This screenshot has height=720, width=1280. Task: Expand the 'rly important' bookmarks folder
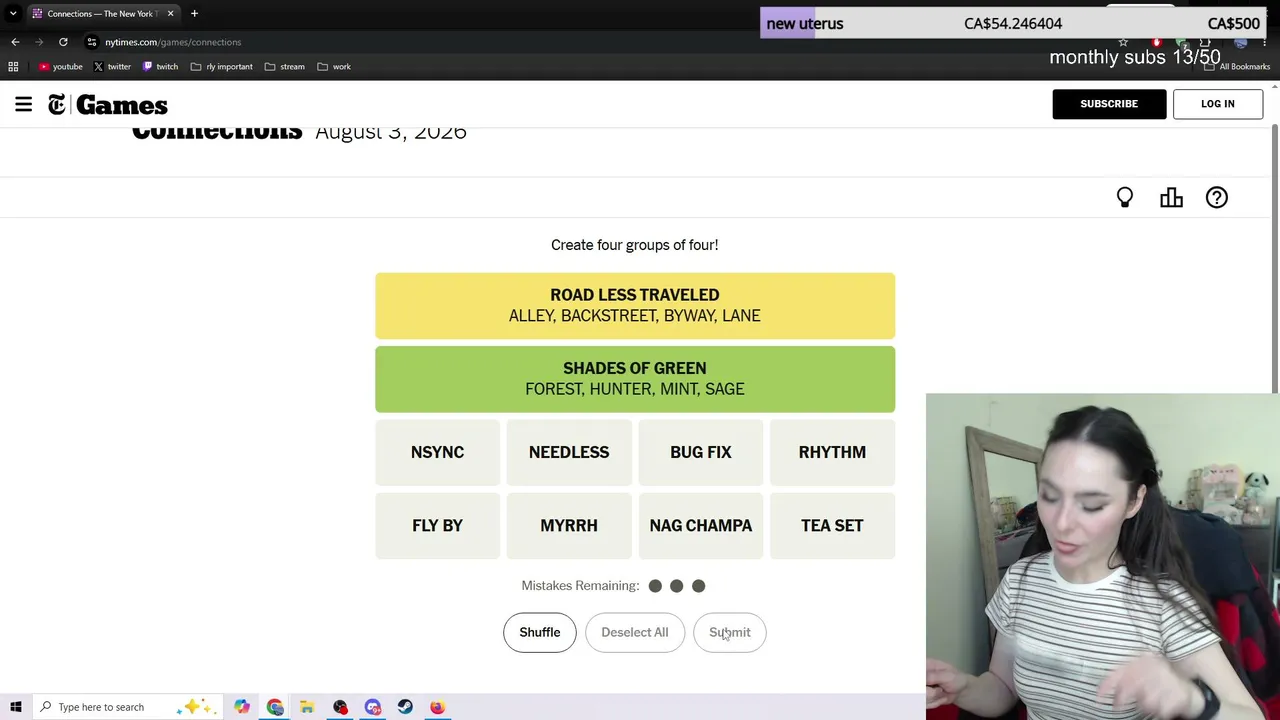coord(222,67)
